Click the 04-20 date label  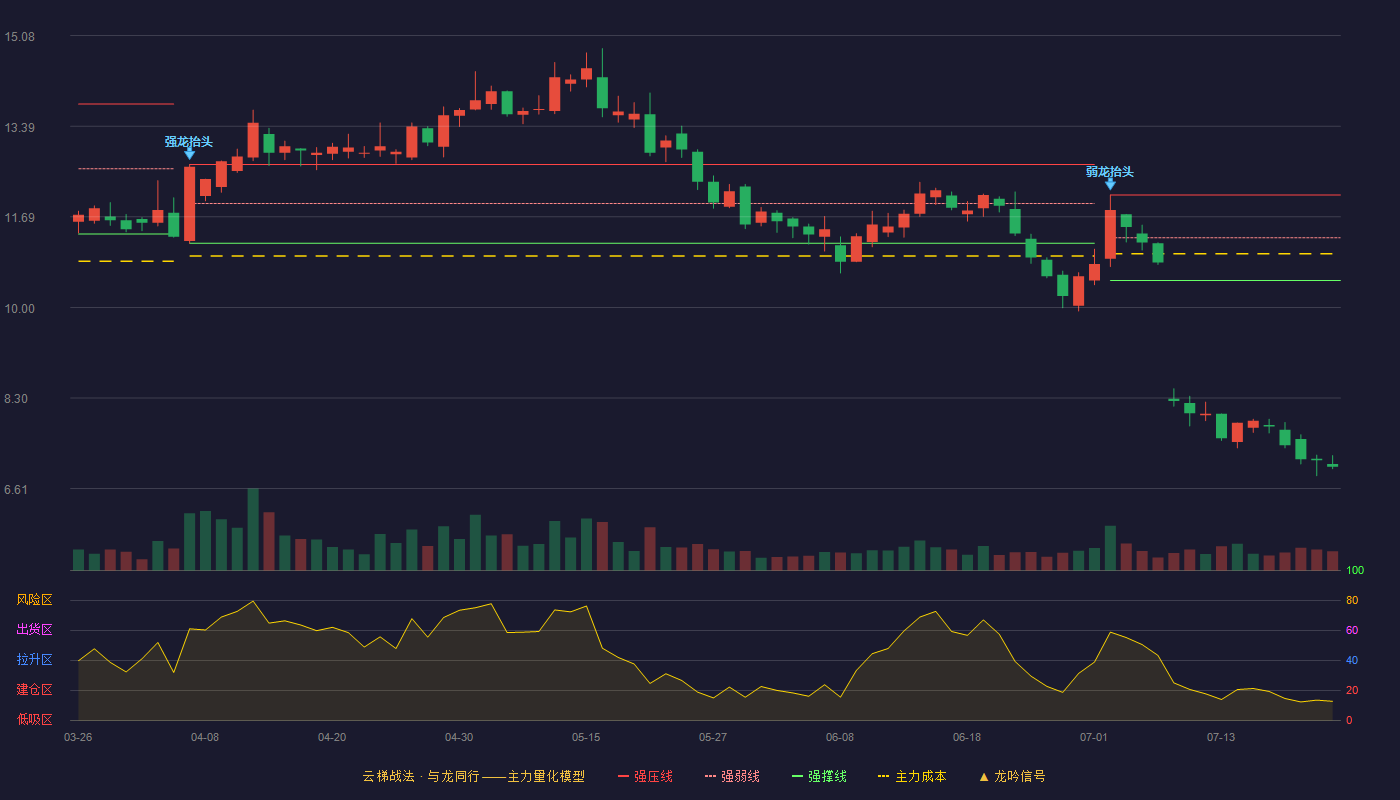(332, 737)
